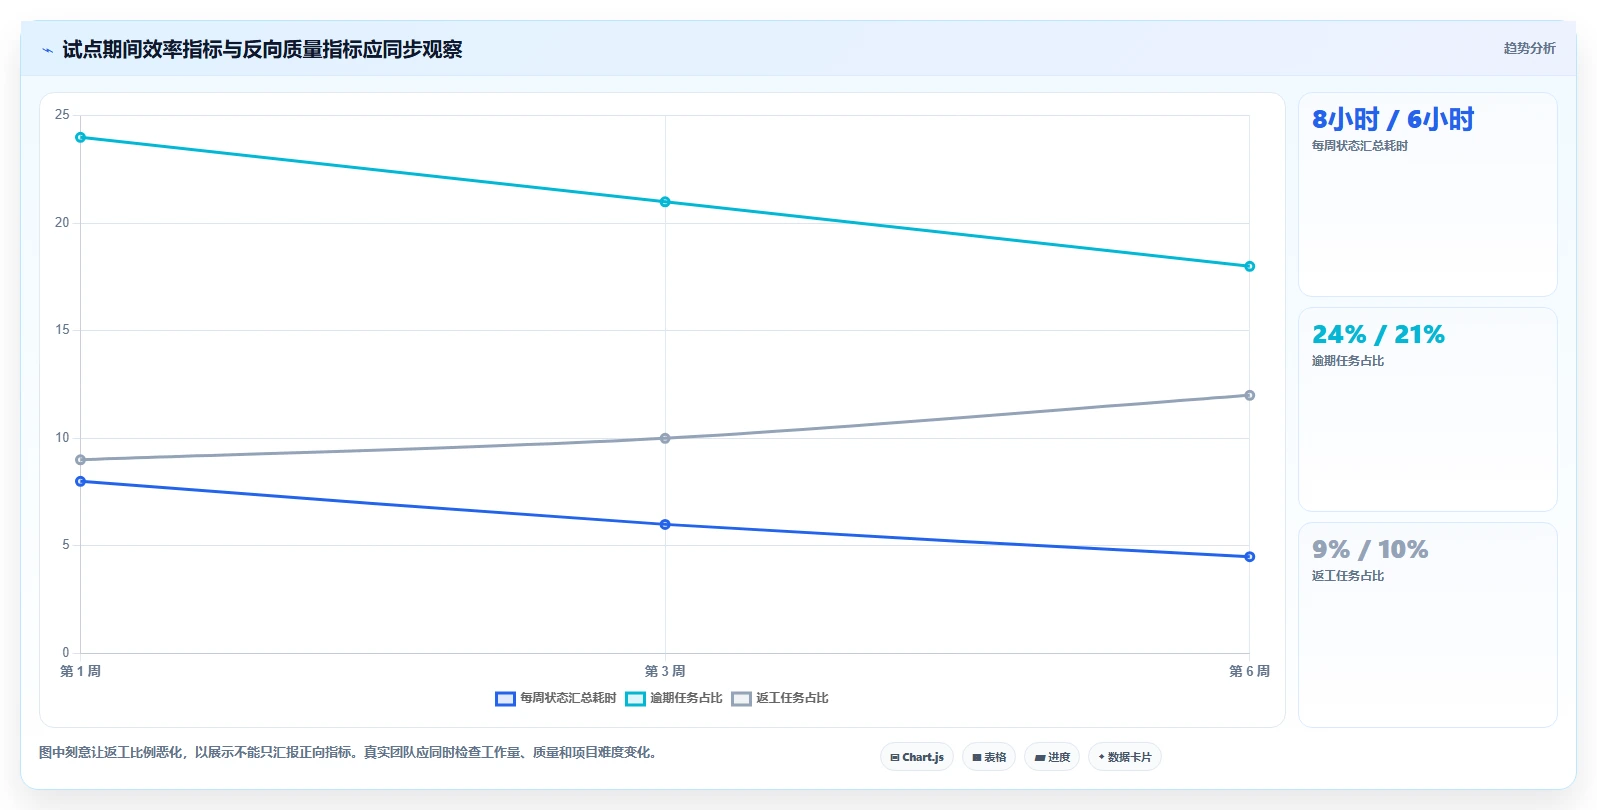1597x810 pixels.
Task: Toggle 返工任务占比 legend series
Action: coord(780,698)
